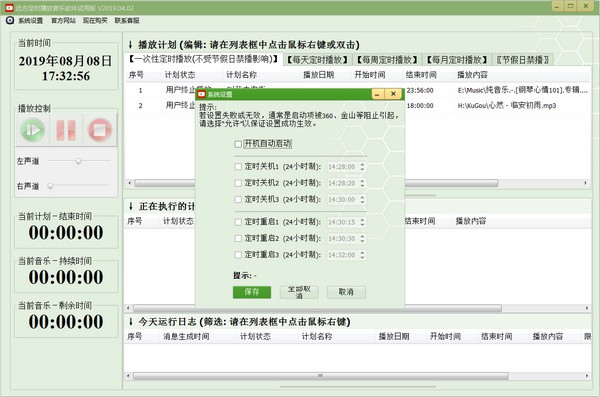Click the green 保存 button
600x397 pixels.
(x=252, y=292)
